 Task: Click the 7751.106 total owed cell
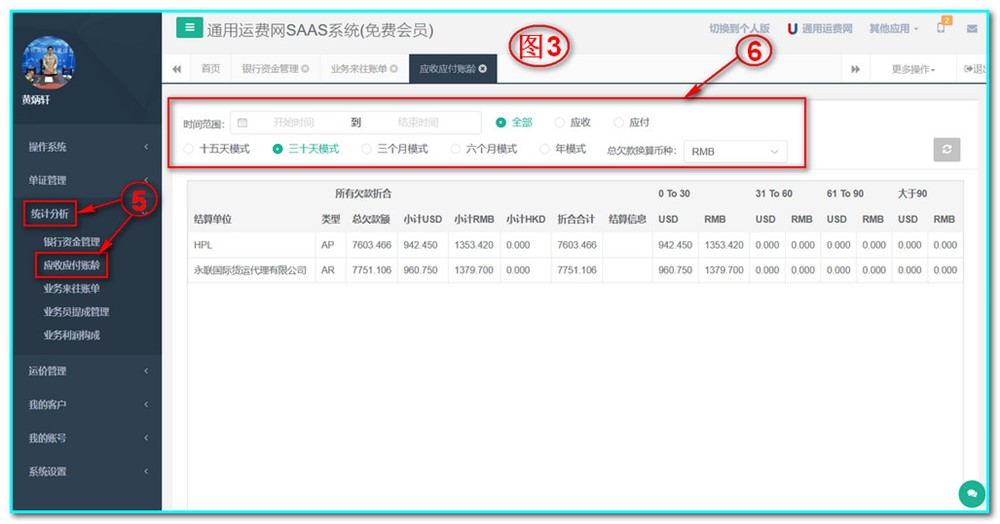(371, 270)
